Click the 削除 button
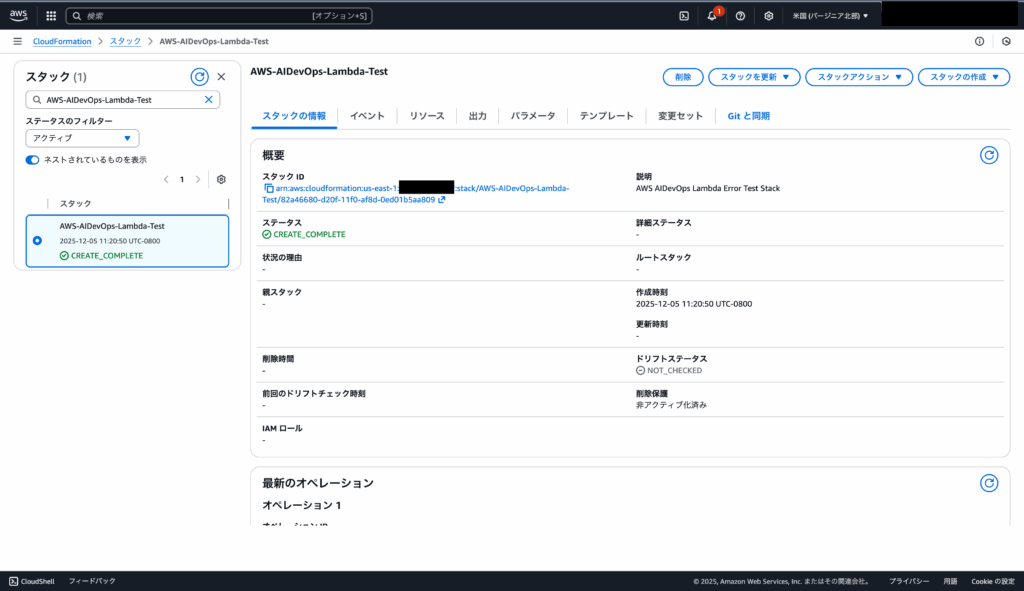1024x591 pixels. coord(682,77)
